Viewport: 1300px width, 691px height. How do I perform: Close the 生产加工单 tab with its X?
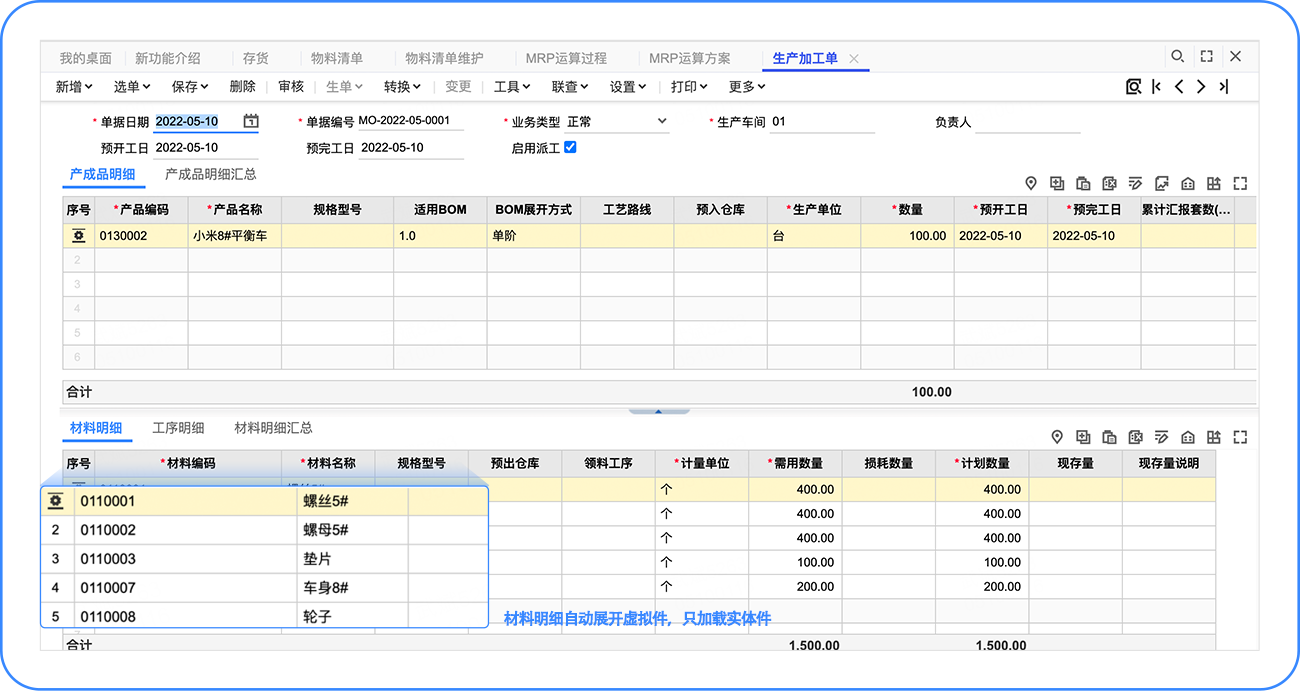854,59
